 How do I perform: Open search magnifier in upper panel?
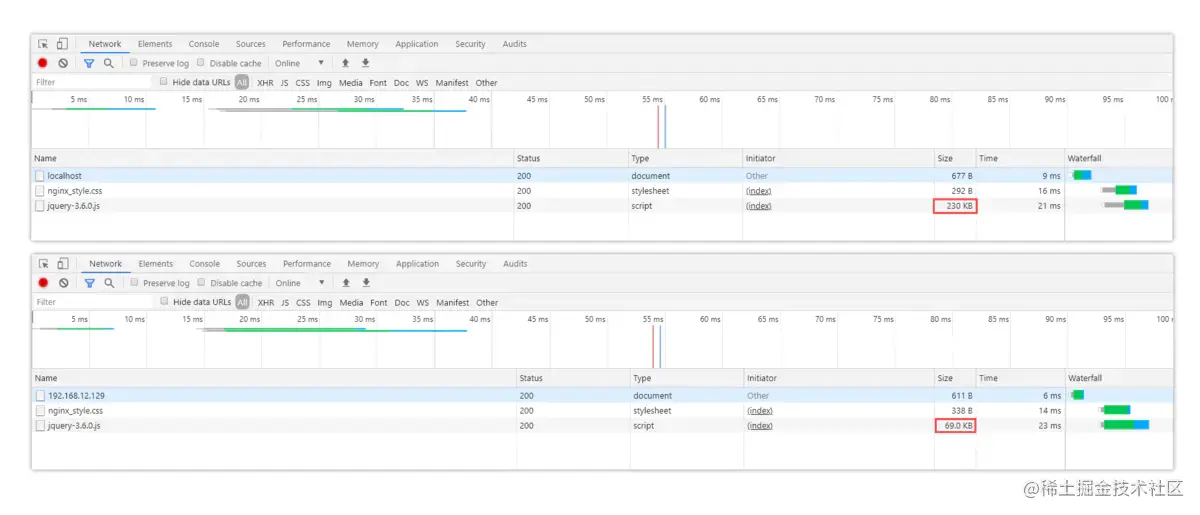[109, 63]
